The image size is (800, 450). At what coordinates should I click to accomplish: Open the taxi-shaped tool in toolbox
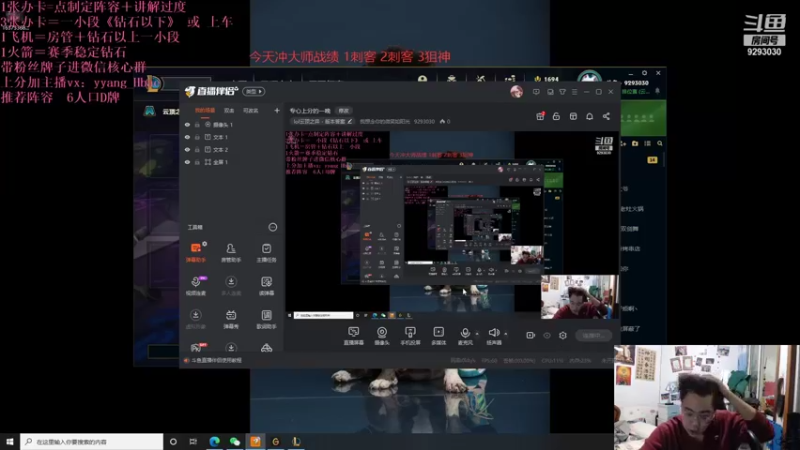click(266, 348)
